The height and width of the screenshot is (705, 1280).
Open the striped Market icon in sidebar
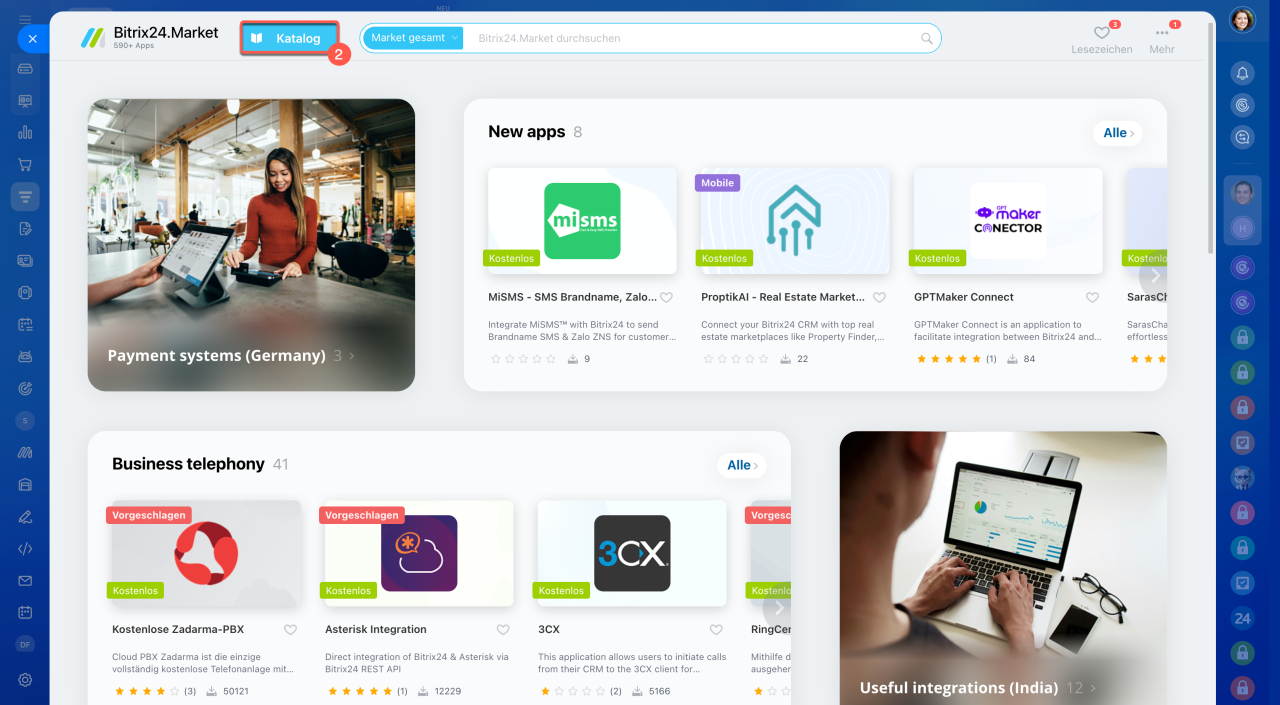coord(25,452)
